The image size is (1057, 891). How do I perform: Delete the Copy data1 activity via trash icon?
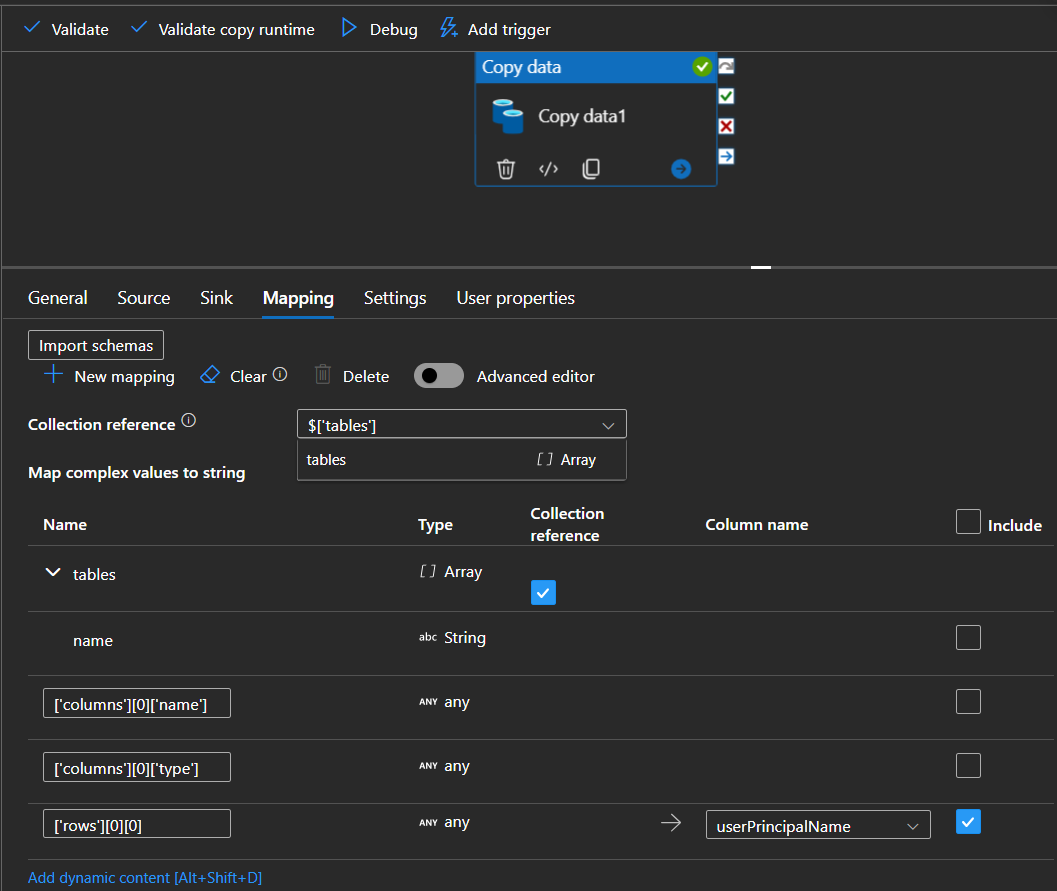(506, 169)
